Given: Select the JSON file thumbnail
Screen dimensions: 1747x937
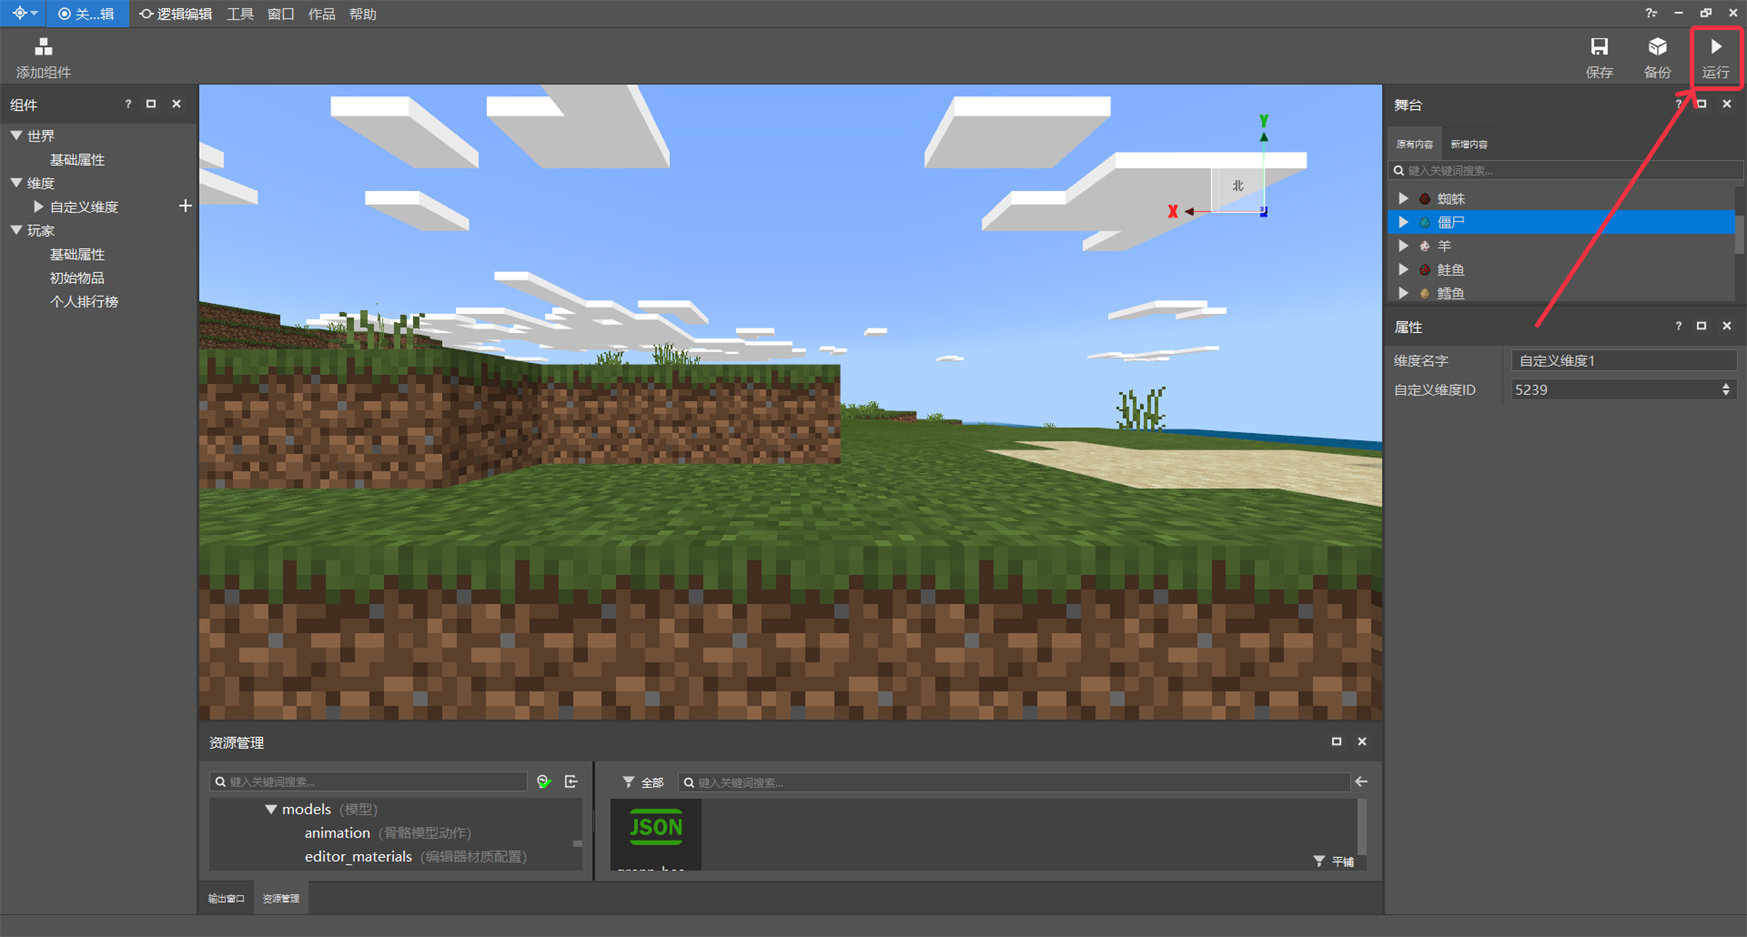Looking at the screenshot, I should 656,833.
